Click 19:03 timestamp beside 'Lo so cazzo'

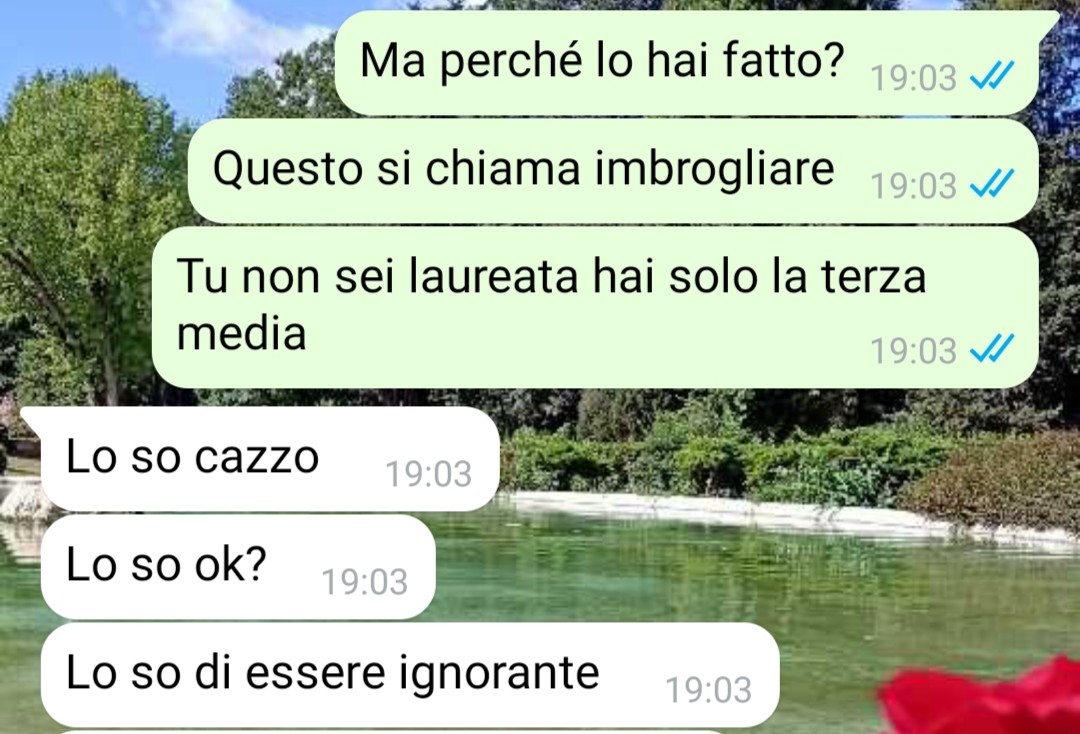[x=428, y=474]
